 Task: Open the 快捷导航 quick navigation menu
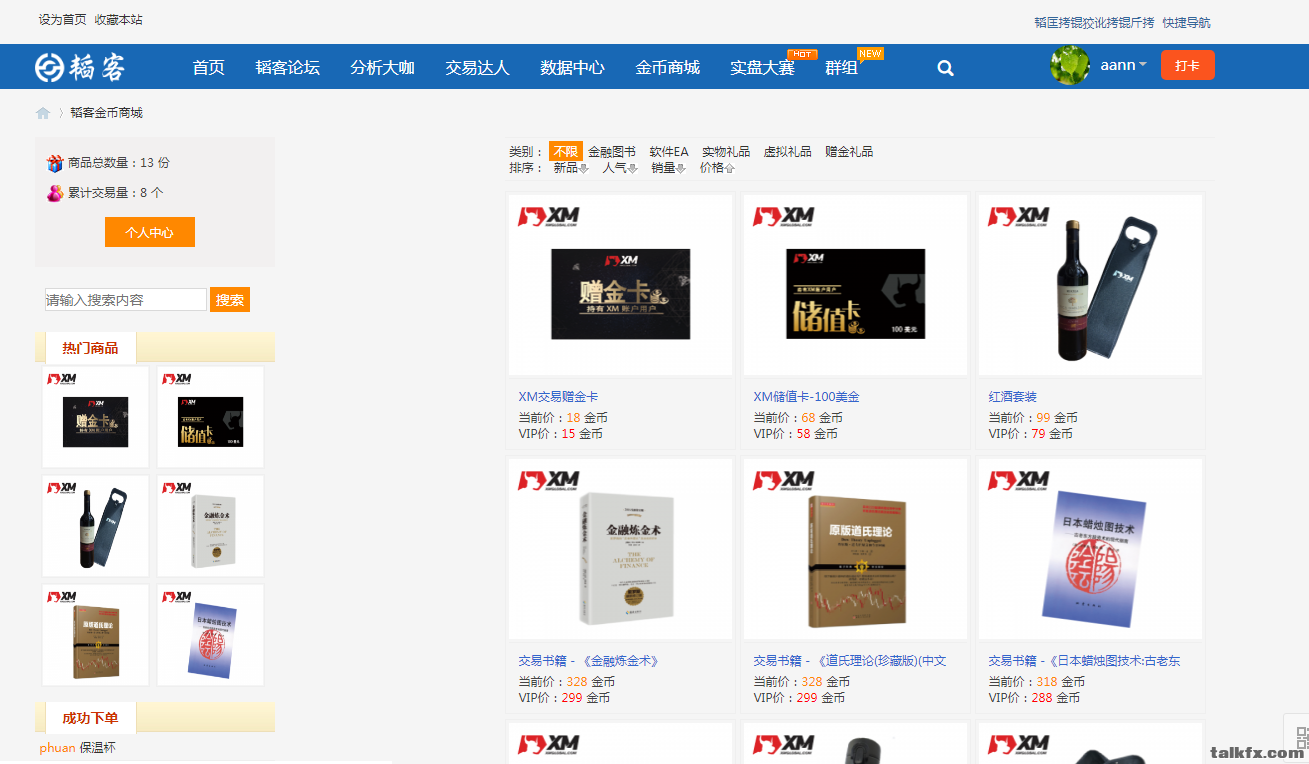coord(1186,22)
